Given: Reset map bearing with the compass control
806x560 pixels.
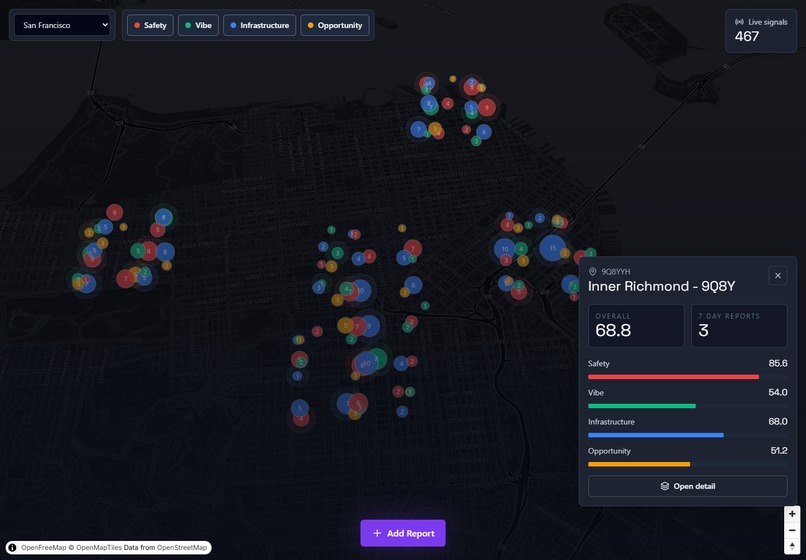Looking at the screenshot, I should pyautogui.click(x=792, y=546).
